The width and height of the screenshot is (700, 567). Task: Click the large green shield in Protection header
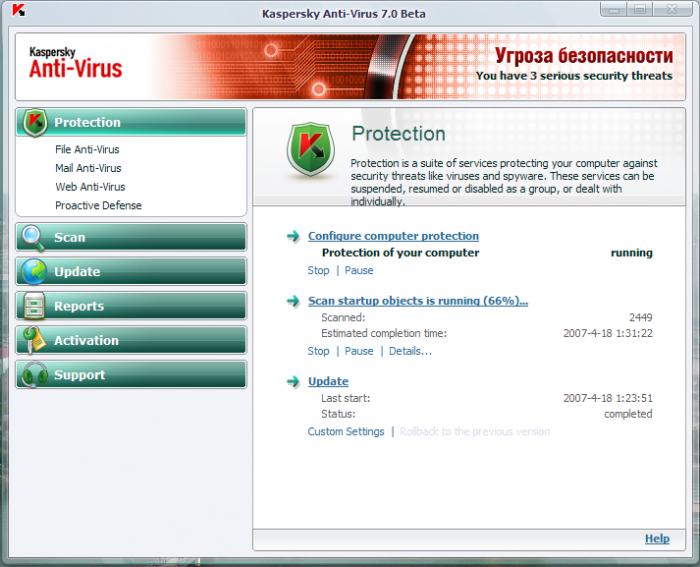[311, 149]
